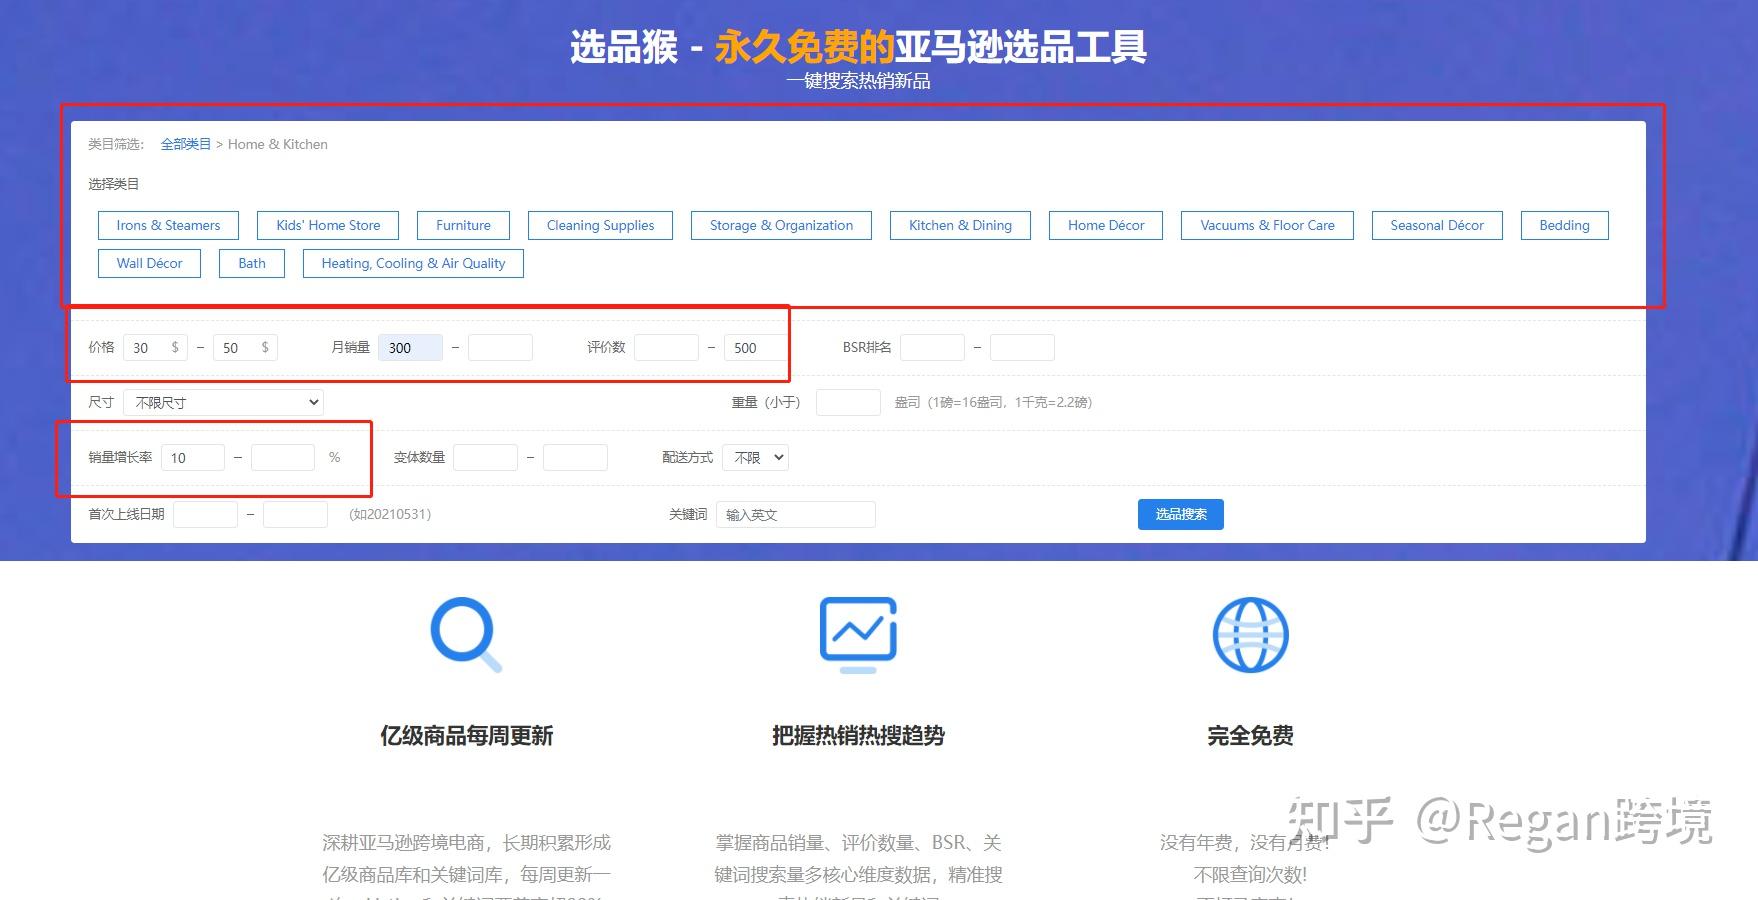1758x900 pixels.
Task: Click the maximum 评价数 field showing 500
Action: (756, 347)
